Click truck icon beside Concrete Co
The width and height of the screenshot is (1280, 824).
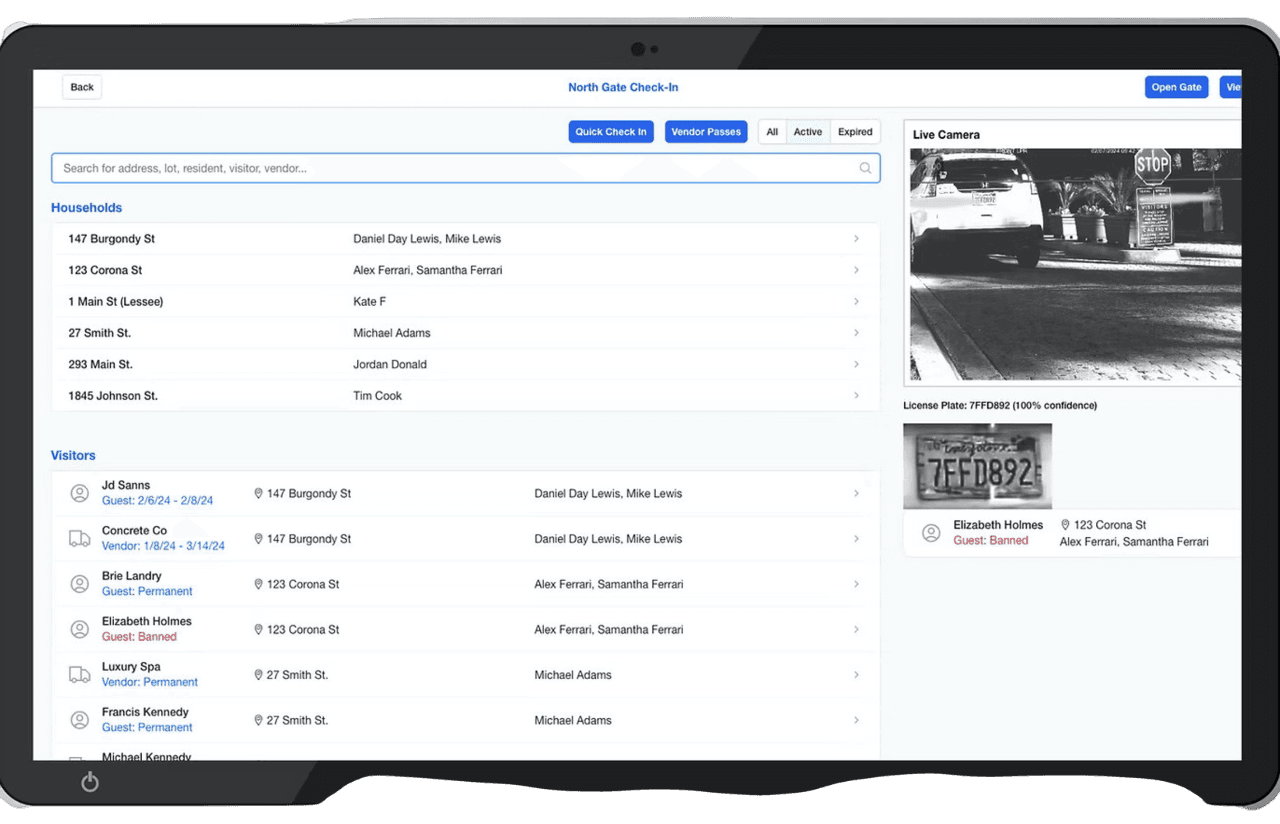pos(79,539)
